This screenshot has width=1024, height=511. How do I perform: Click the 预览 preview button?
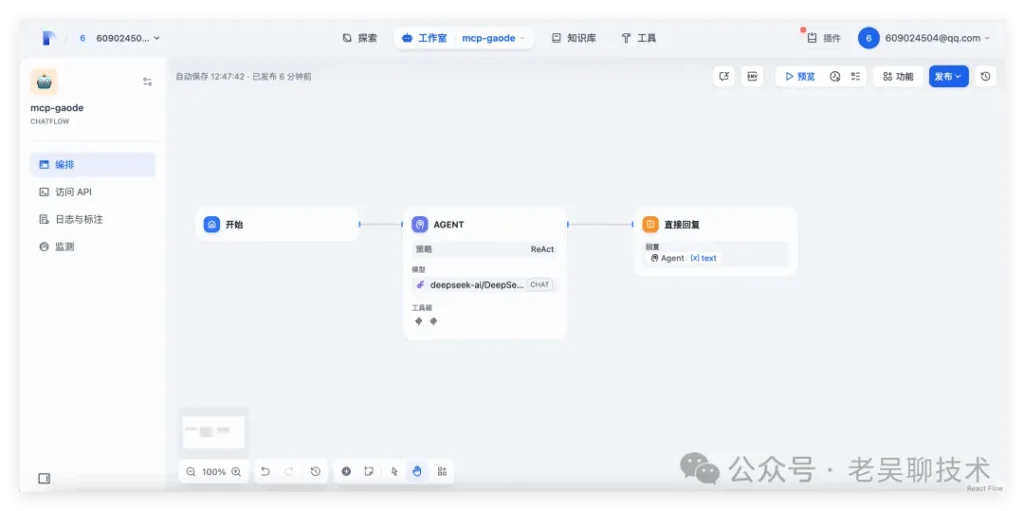click(x=799, y=76)
